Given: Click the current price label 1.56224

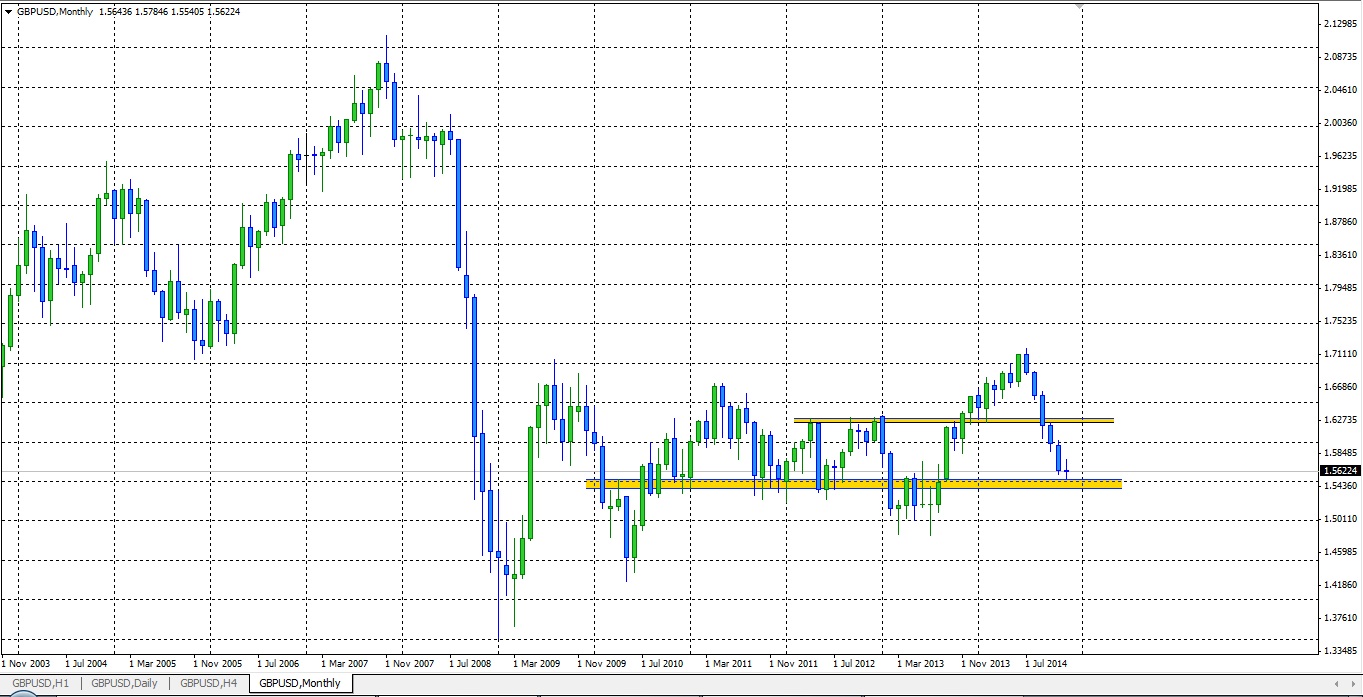Looking at the screenshot, I should (x=1339, y=470).
